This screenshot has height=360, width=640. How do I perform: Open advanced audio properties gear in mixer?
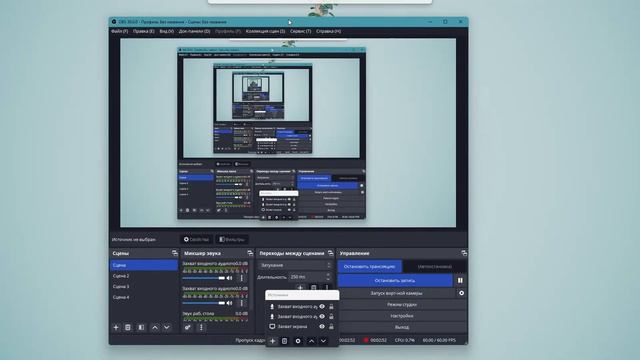pos(188,327)
